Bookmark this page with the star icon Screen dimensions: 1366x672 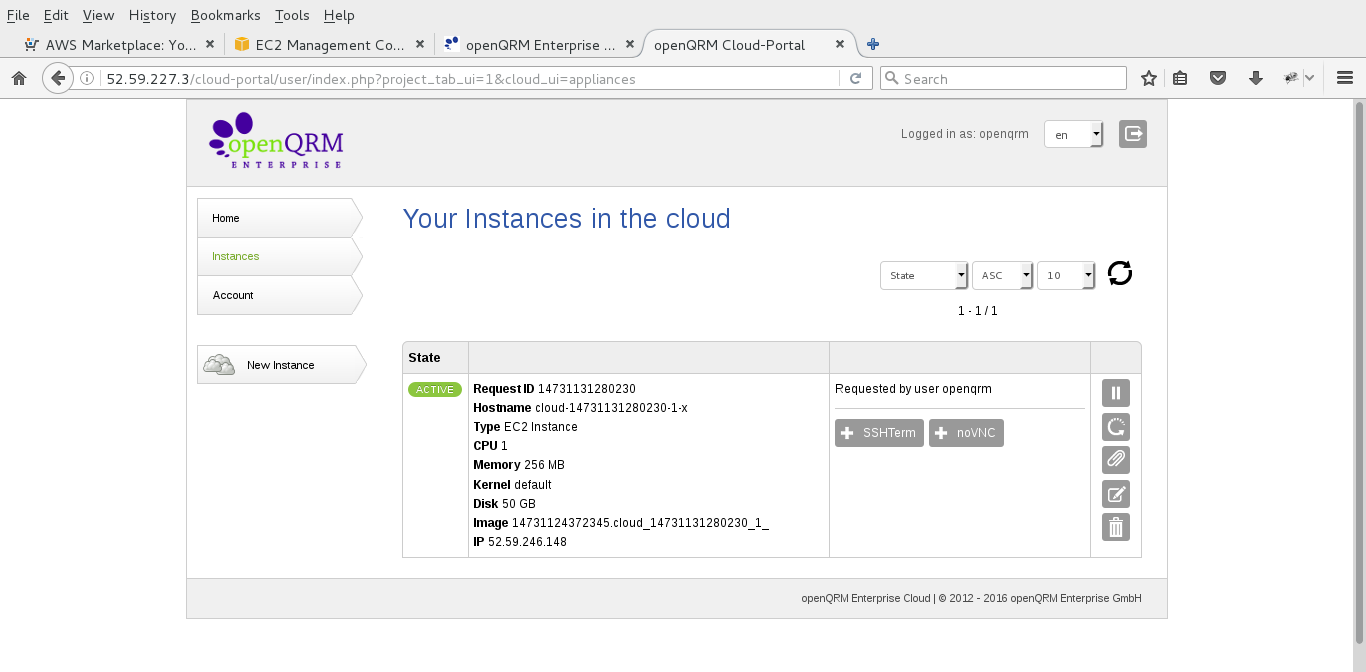point(1149,78)
